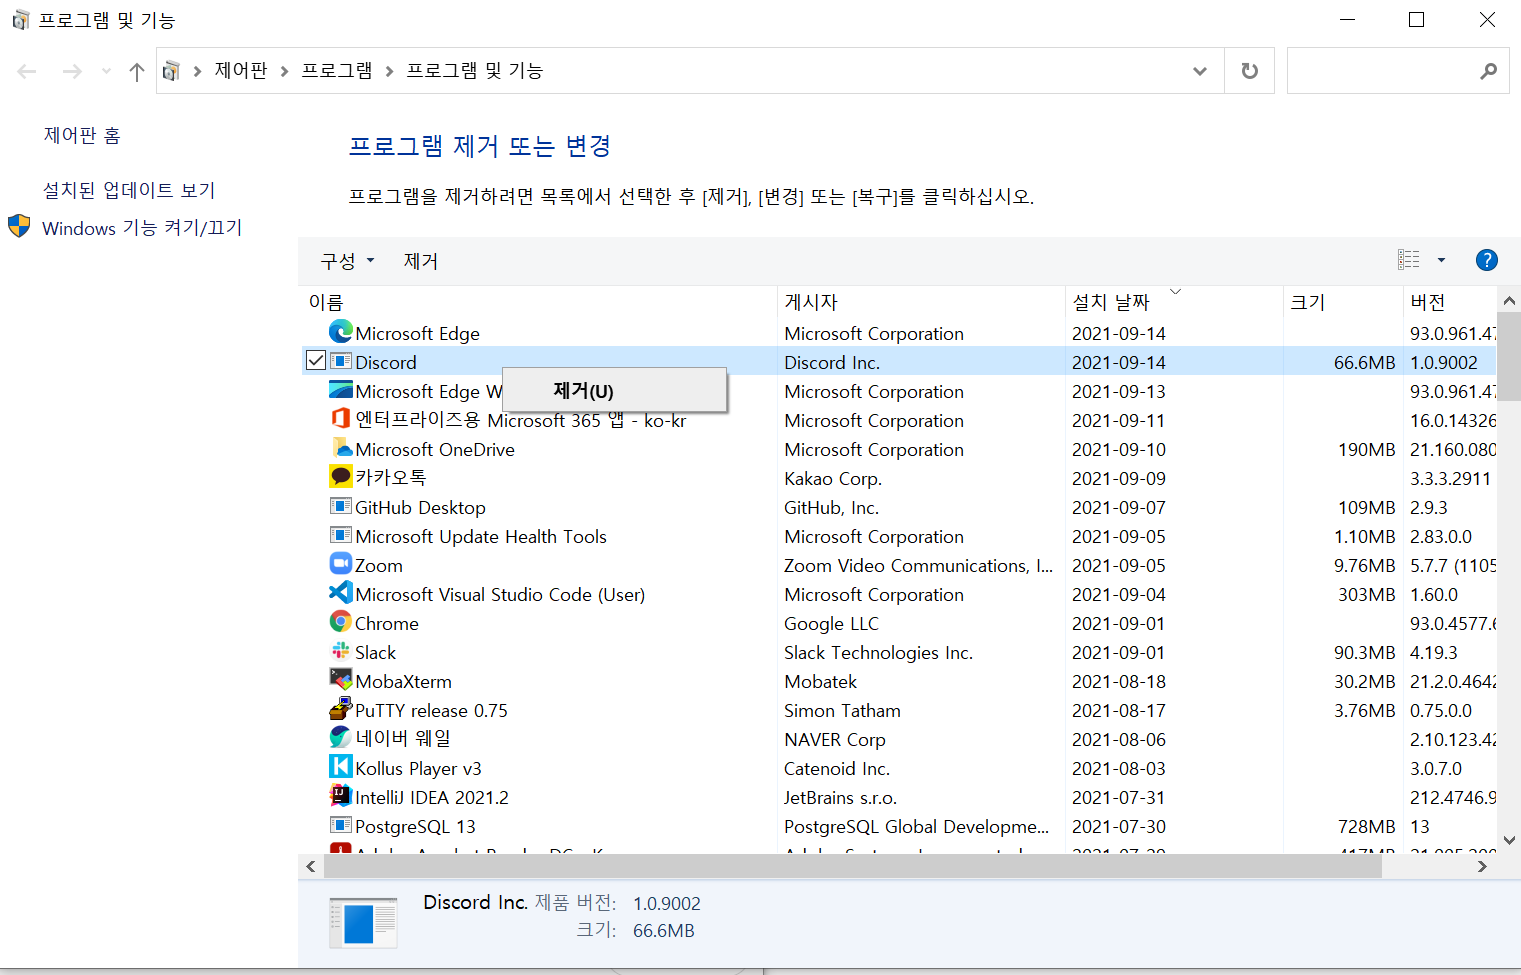1521x975 pixels.
Task: Click the Visual Studio Code icon
Action: pyautogui.click(x=341, y=593)
